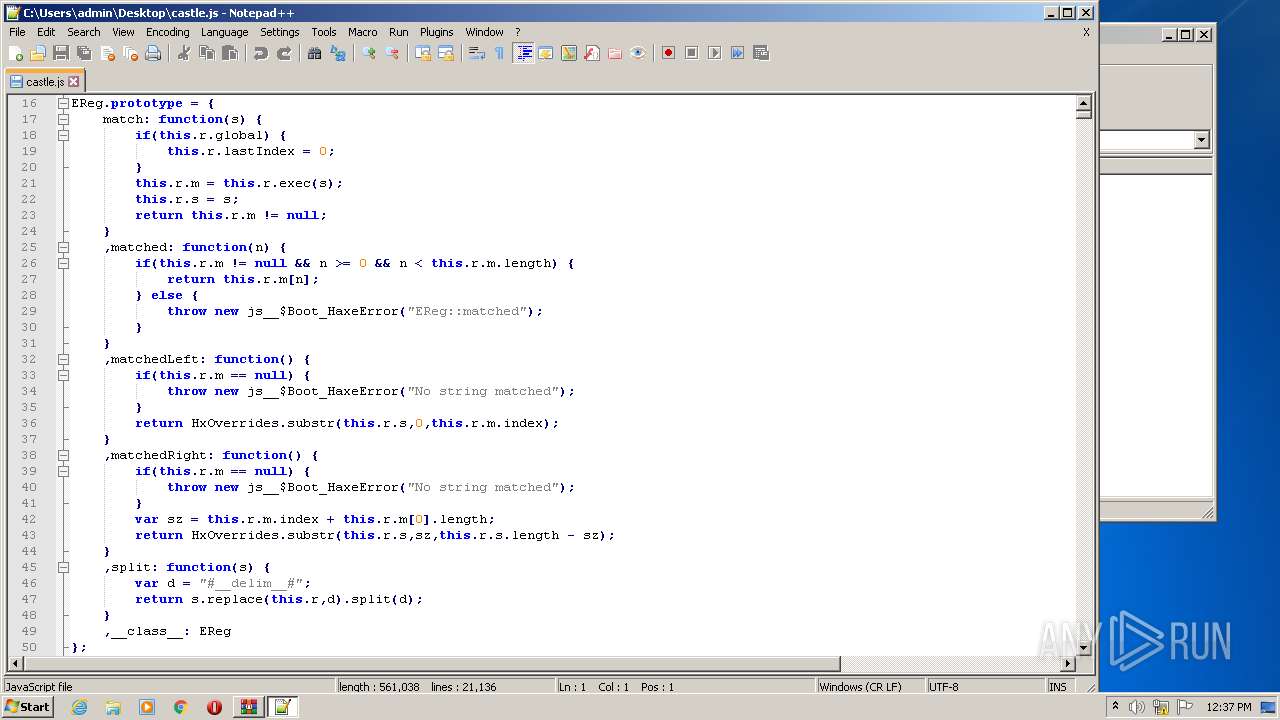Save the file using Save icon

pyautogui.click(x=61, y=53)
